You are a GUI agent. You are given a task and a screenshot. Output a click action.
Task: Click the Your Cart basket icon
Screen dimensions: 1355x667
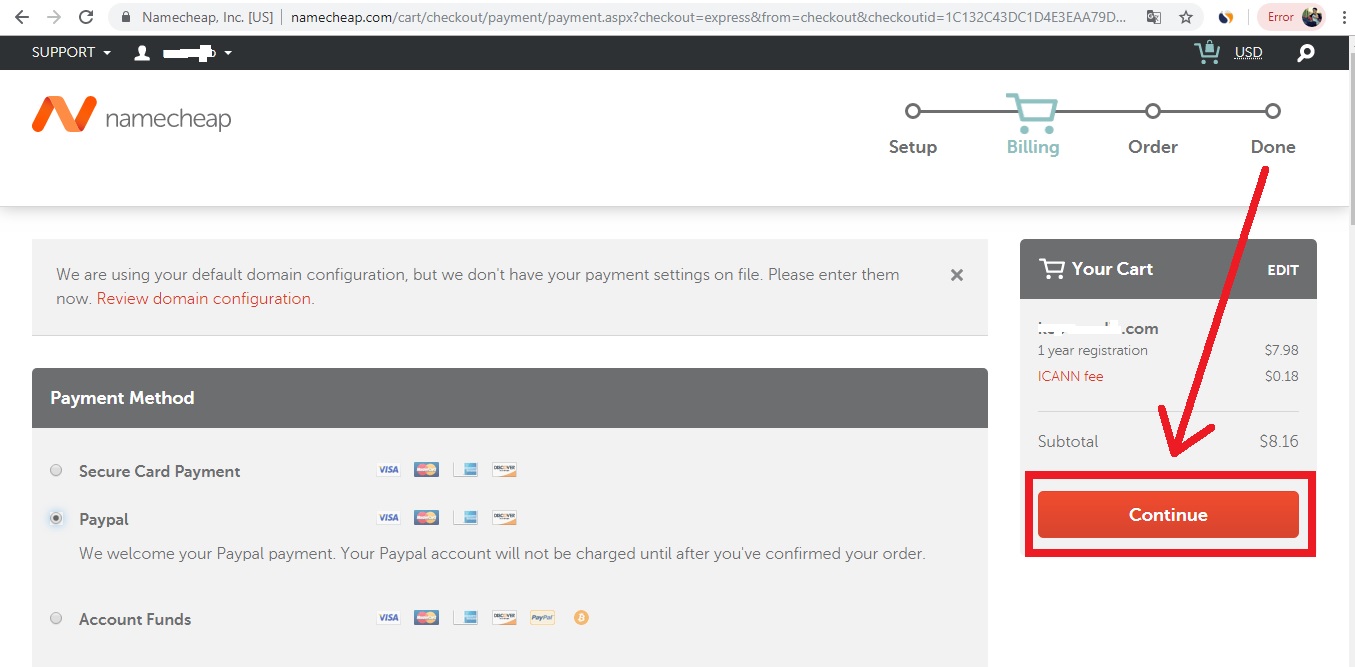1051,268
